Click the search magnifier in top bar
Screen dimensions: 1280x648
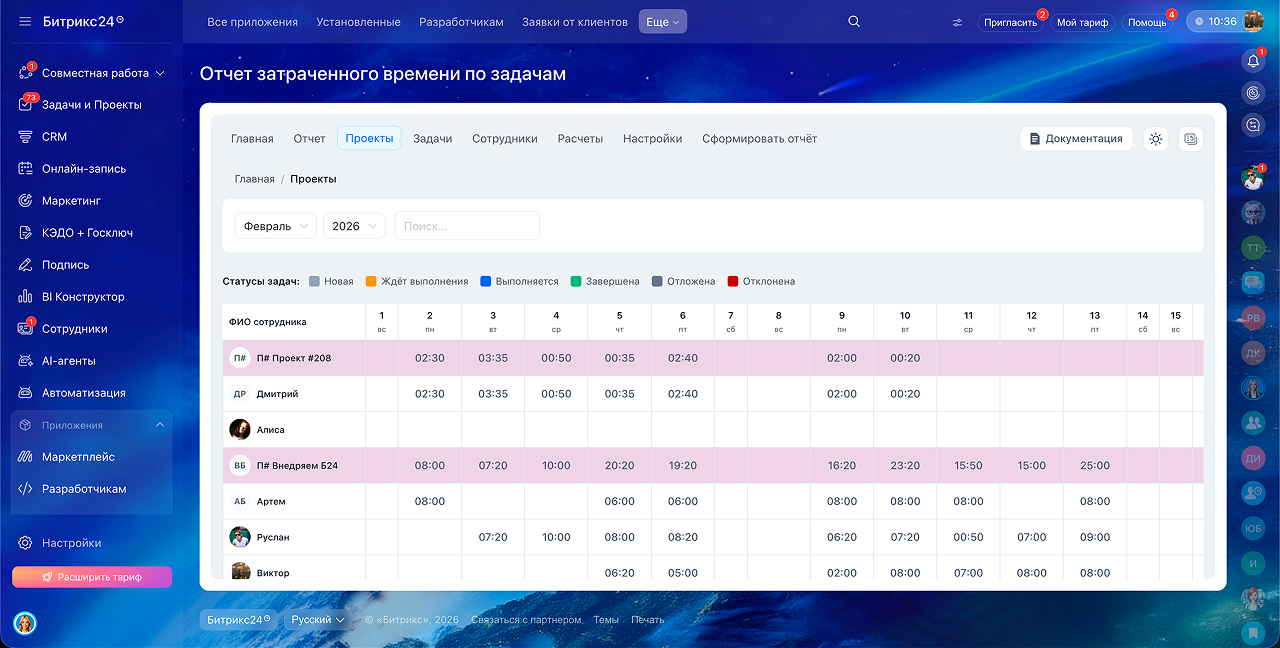click(x=853, y=22)
